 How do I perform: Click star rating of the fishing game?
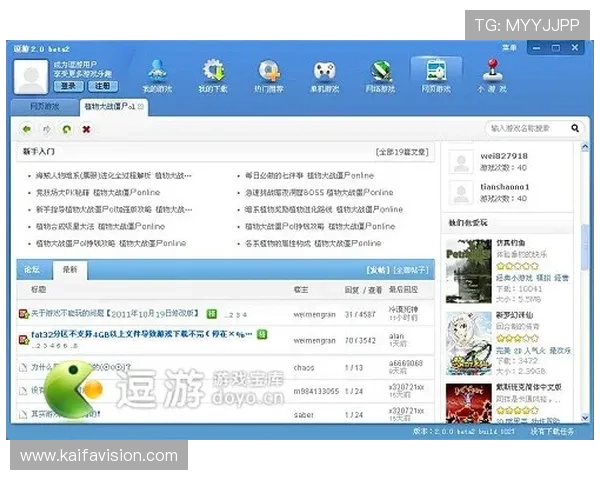(x=517, y=266)
